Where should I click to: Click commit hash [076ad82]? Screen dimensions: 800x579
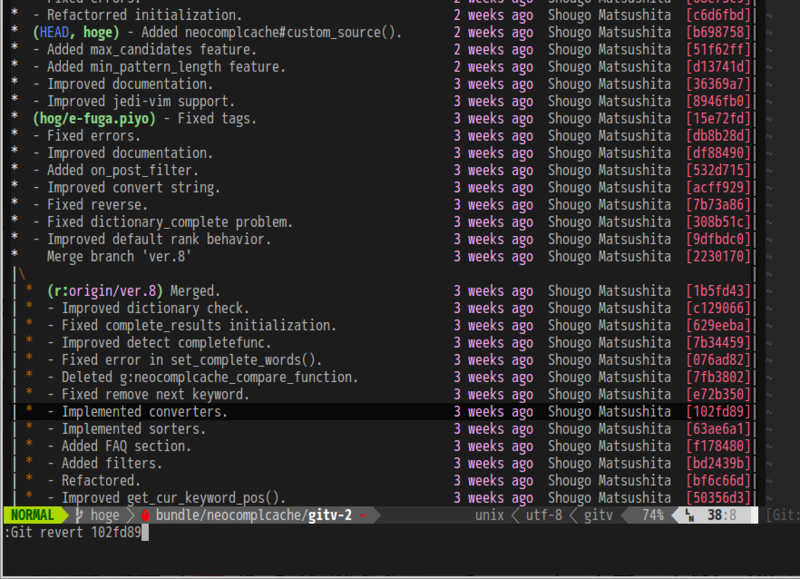pos(718,360)
